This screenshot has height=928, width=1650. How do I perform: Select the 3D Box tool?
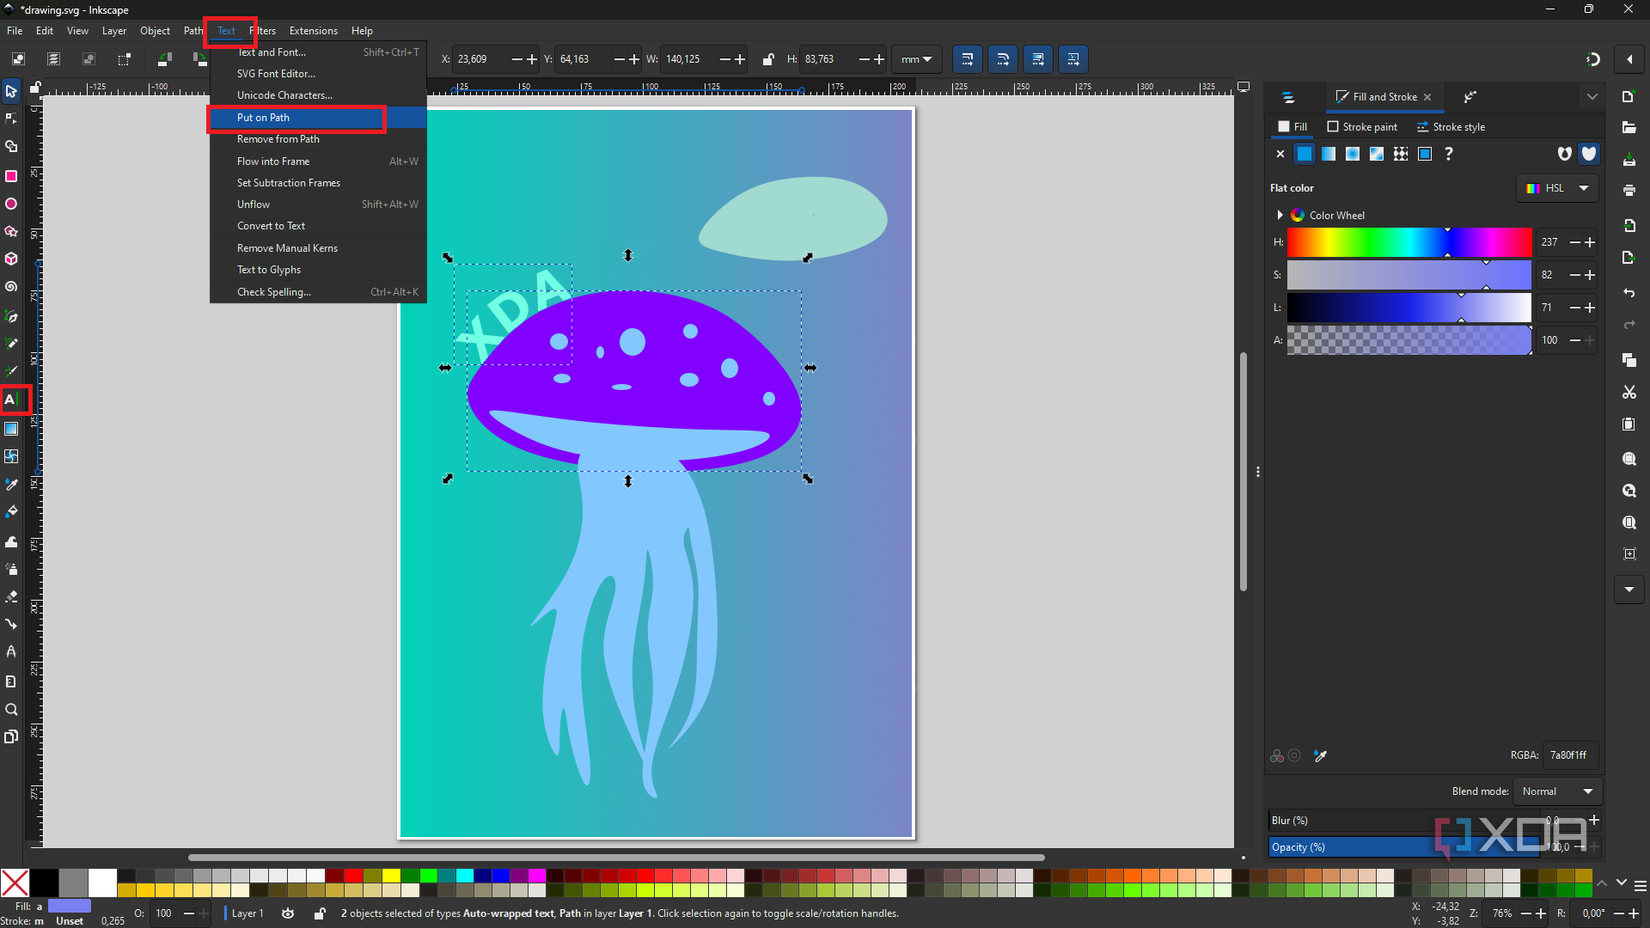[11, 258]
